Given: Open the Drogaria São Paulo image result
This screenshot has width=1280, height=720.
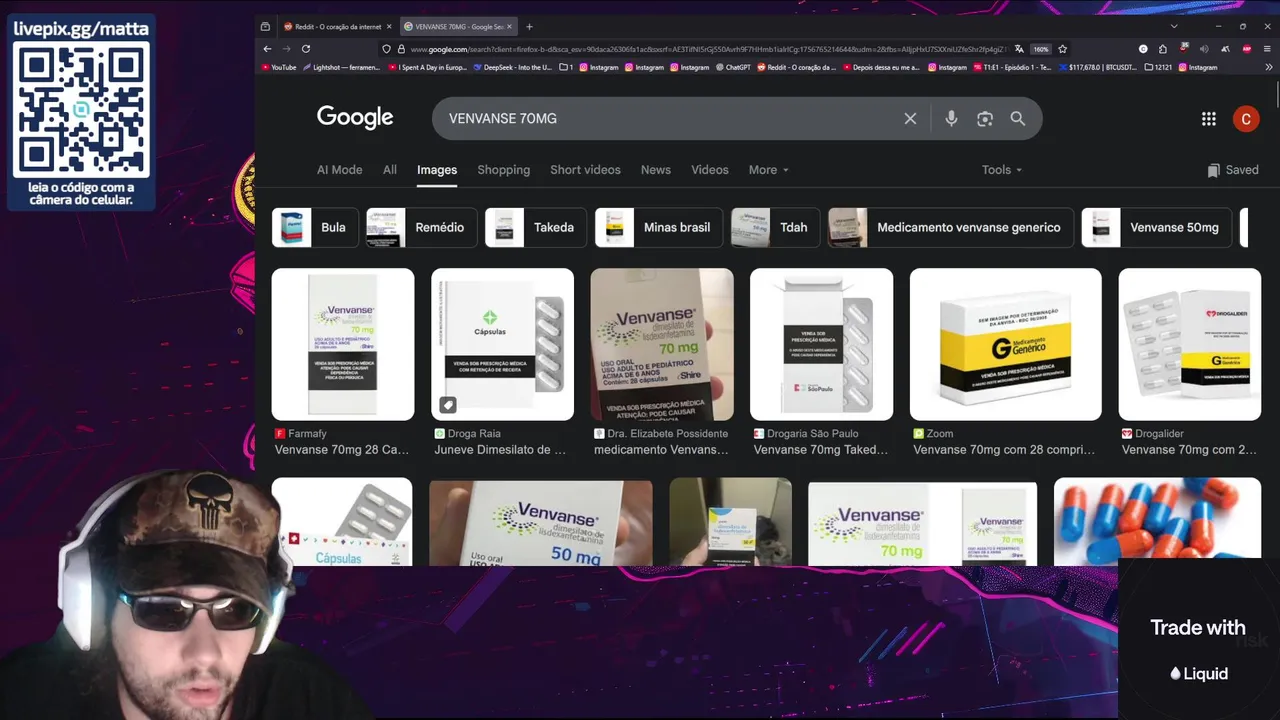Looking at the screenshot, I should coord(822,344).
